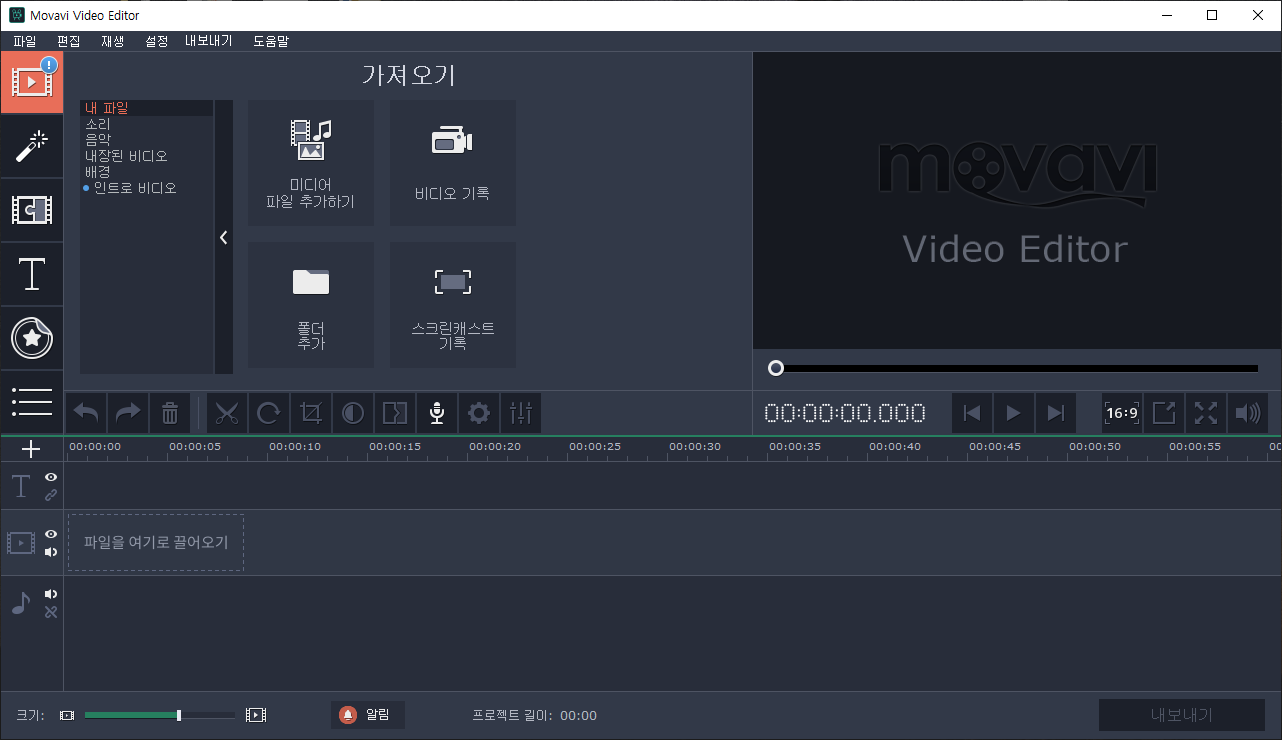Select the Crop tool
The image size is (1282, 740).
311,413
